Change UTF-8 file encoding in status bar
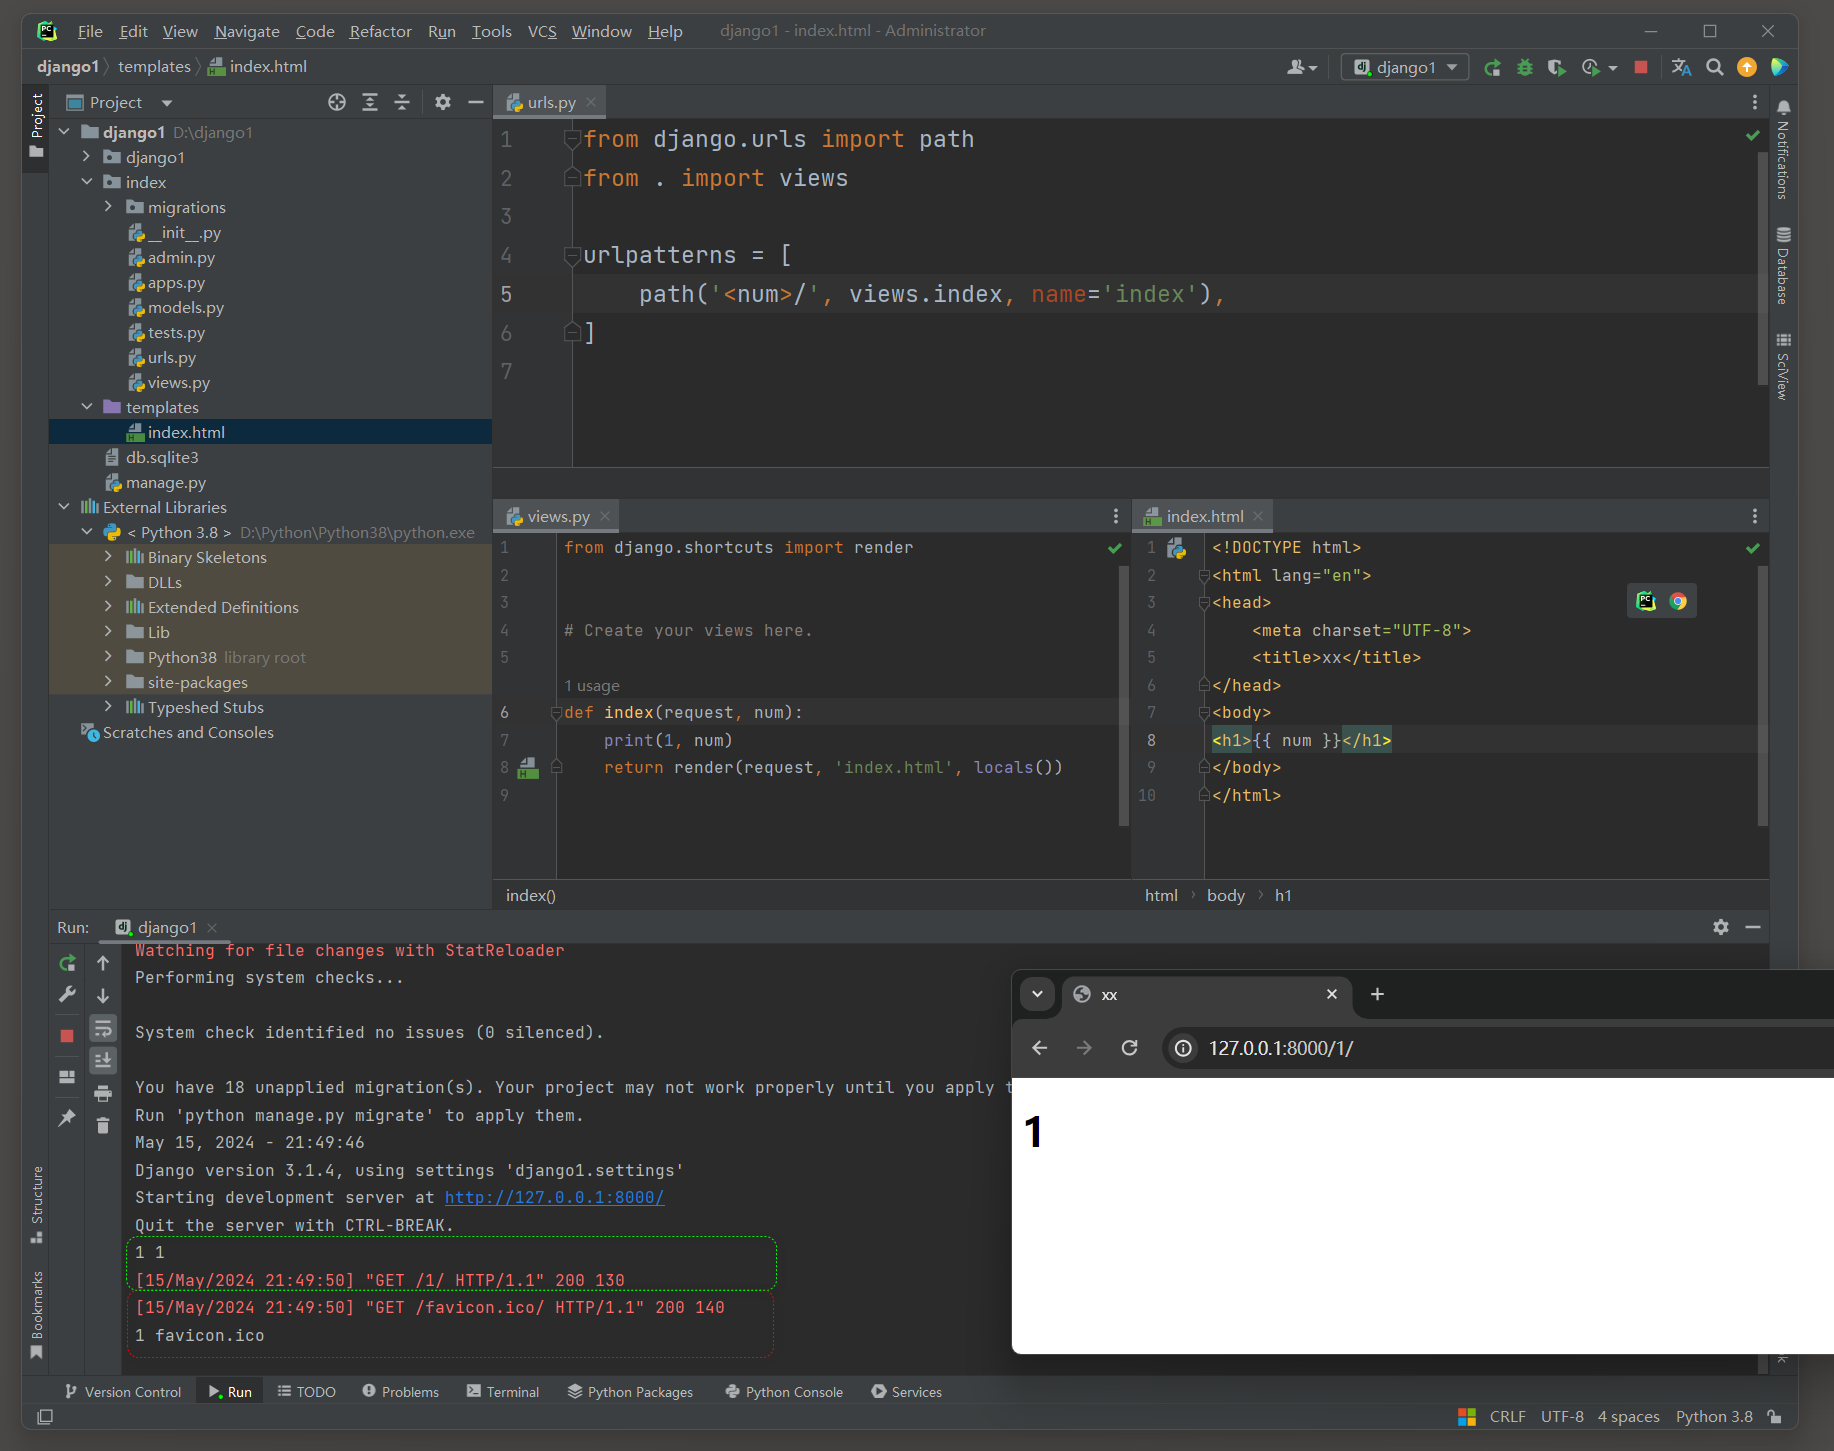Viewport: 1834px width, 1451px height. pos(1562,1417)
